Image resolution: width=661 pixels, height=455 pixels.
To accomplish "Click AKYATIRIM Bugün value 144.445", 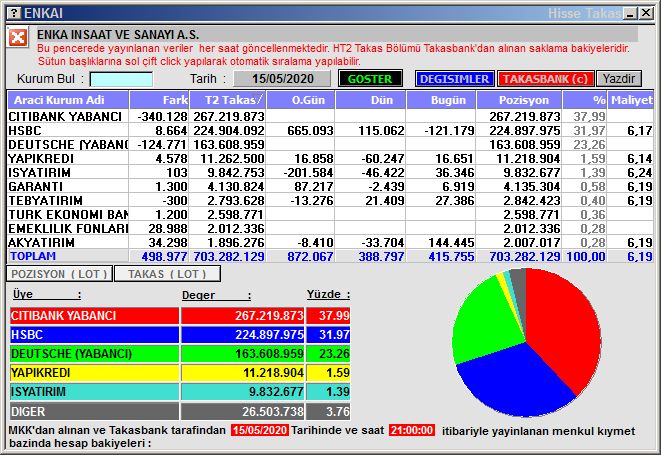I will 451,242.
